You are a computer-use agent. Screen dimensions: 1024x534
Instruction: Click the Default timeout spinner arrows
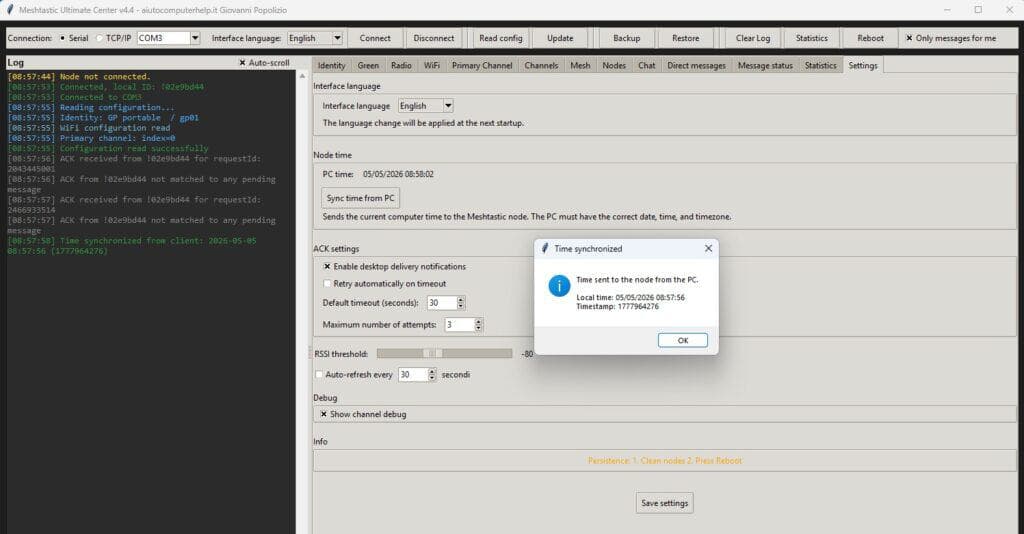click(461, 303)
